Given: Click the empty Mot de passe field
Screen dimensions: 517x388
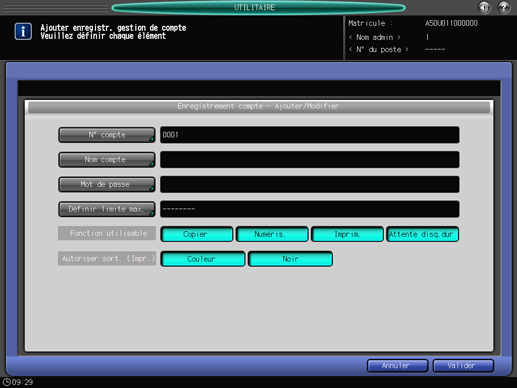Looking at the screenshot, I should (x=310, y=184).
